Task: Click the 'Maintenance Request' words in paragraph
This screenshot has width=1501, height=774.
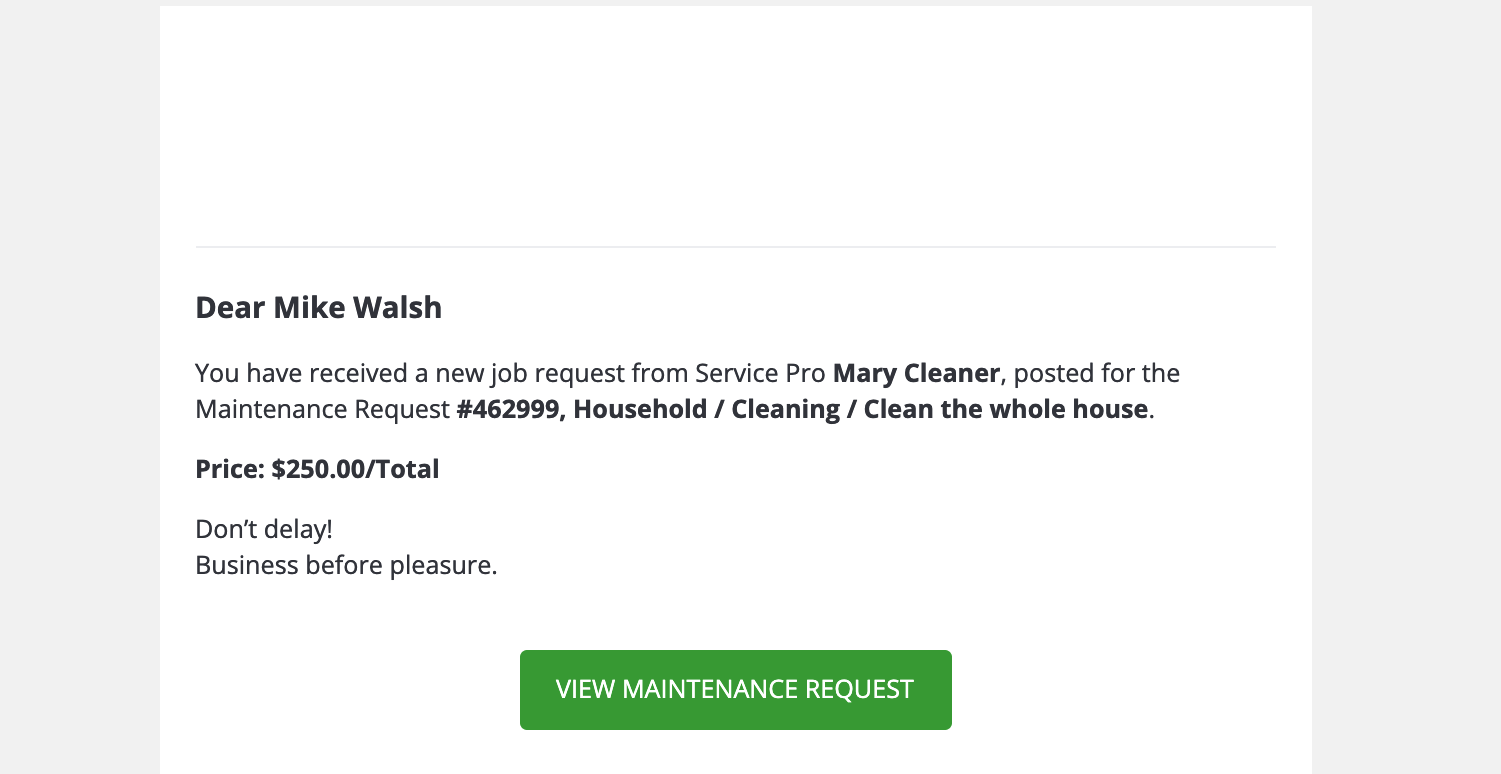Action: point(322,409)
